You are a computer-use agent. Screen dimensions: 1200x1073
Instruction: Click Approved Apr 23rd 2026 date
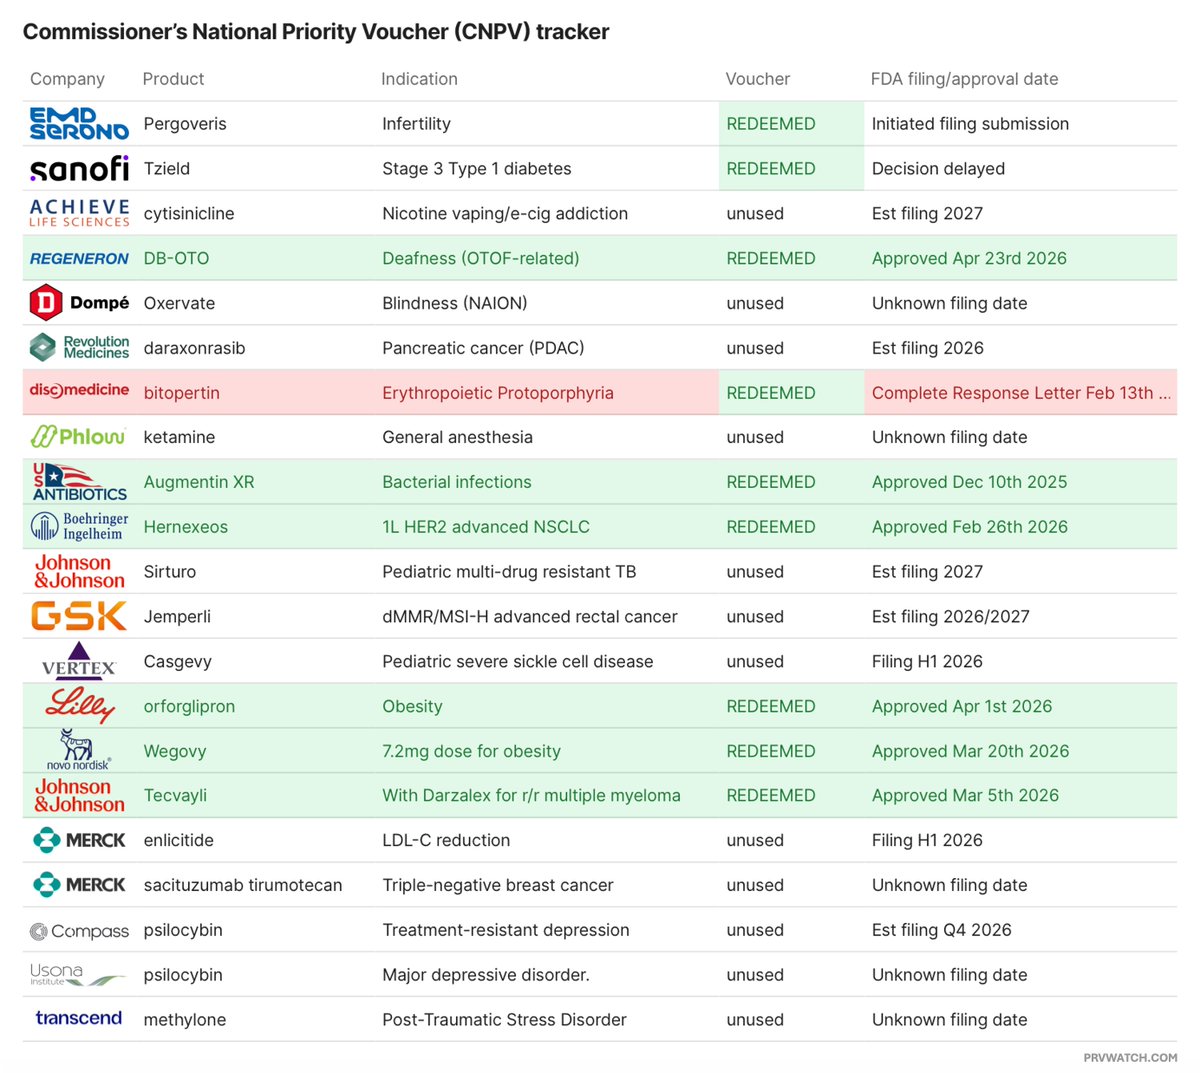coord(969,258)
